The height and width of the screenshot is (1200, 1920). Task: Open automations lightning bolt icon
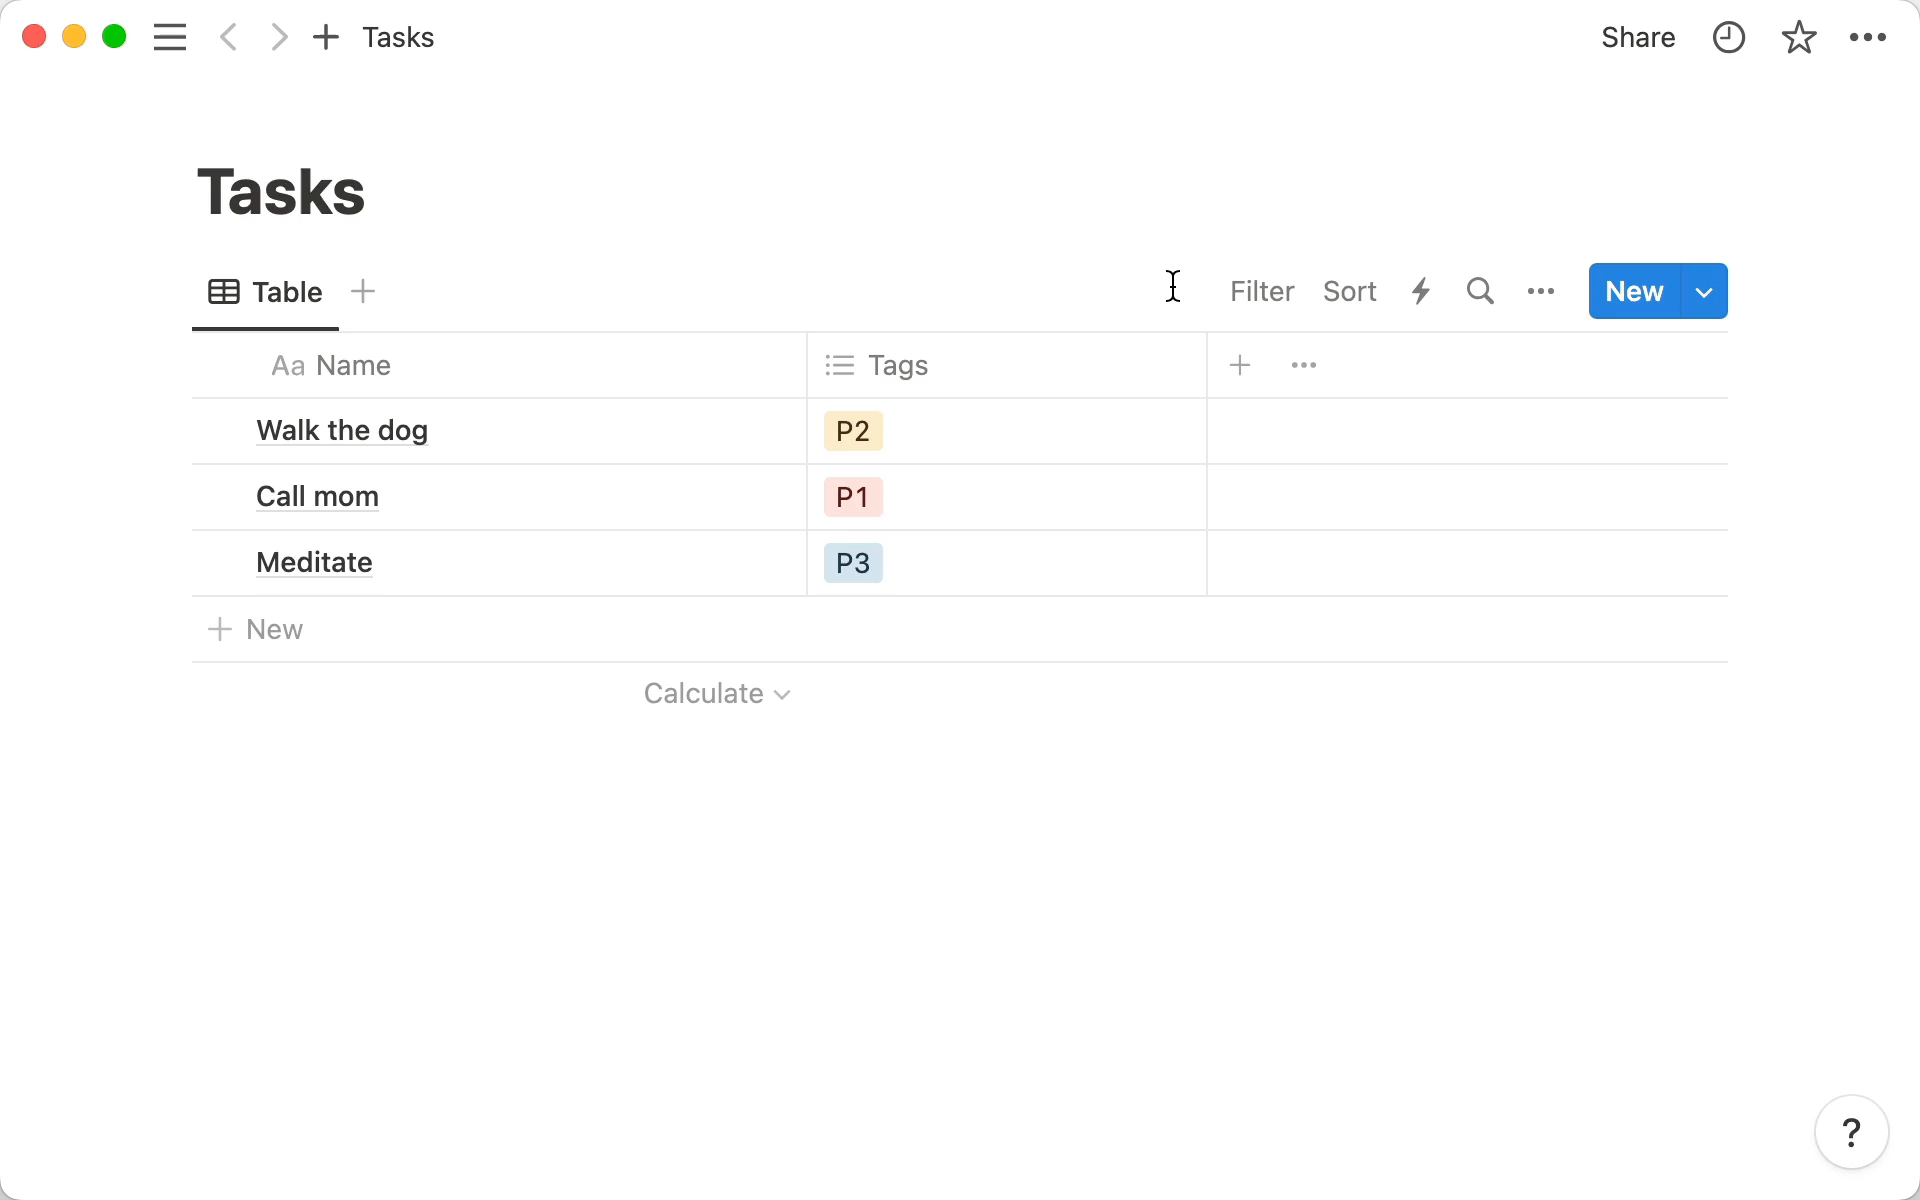coord(1421,291)
